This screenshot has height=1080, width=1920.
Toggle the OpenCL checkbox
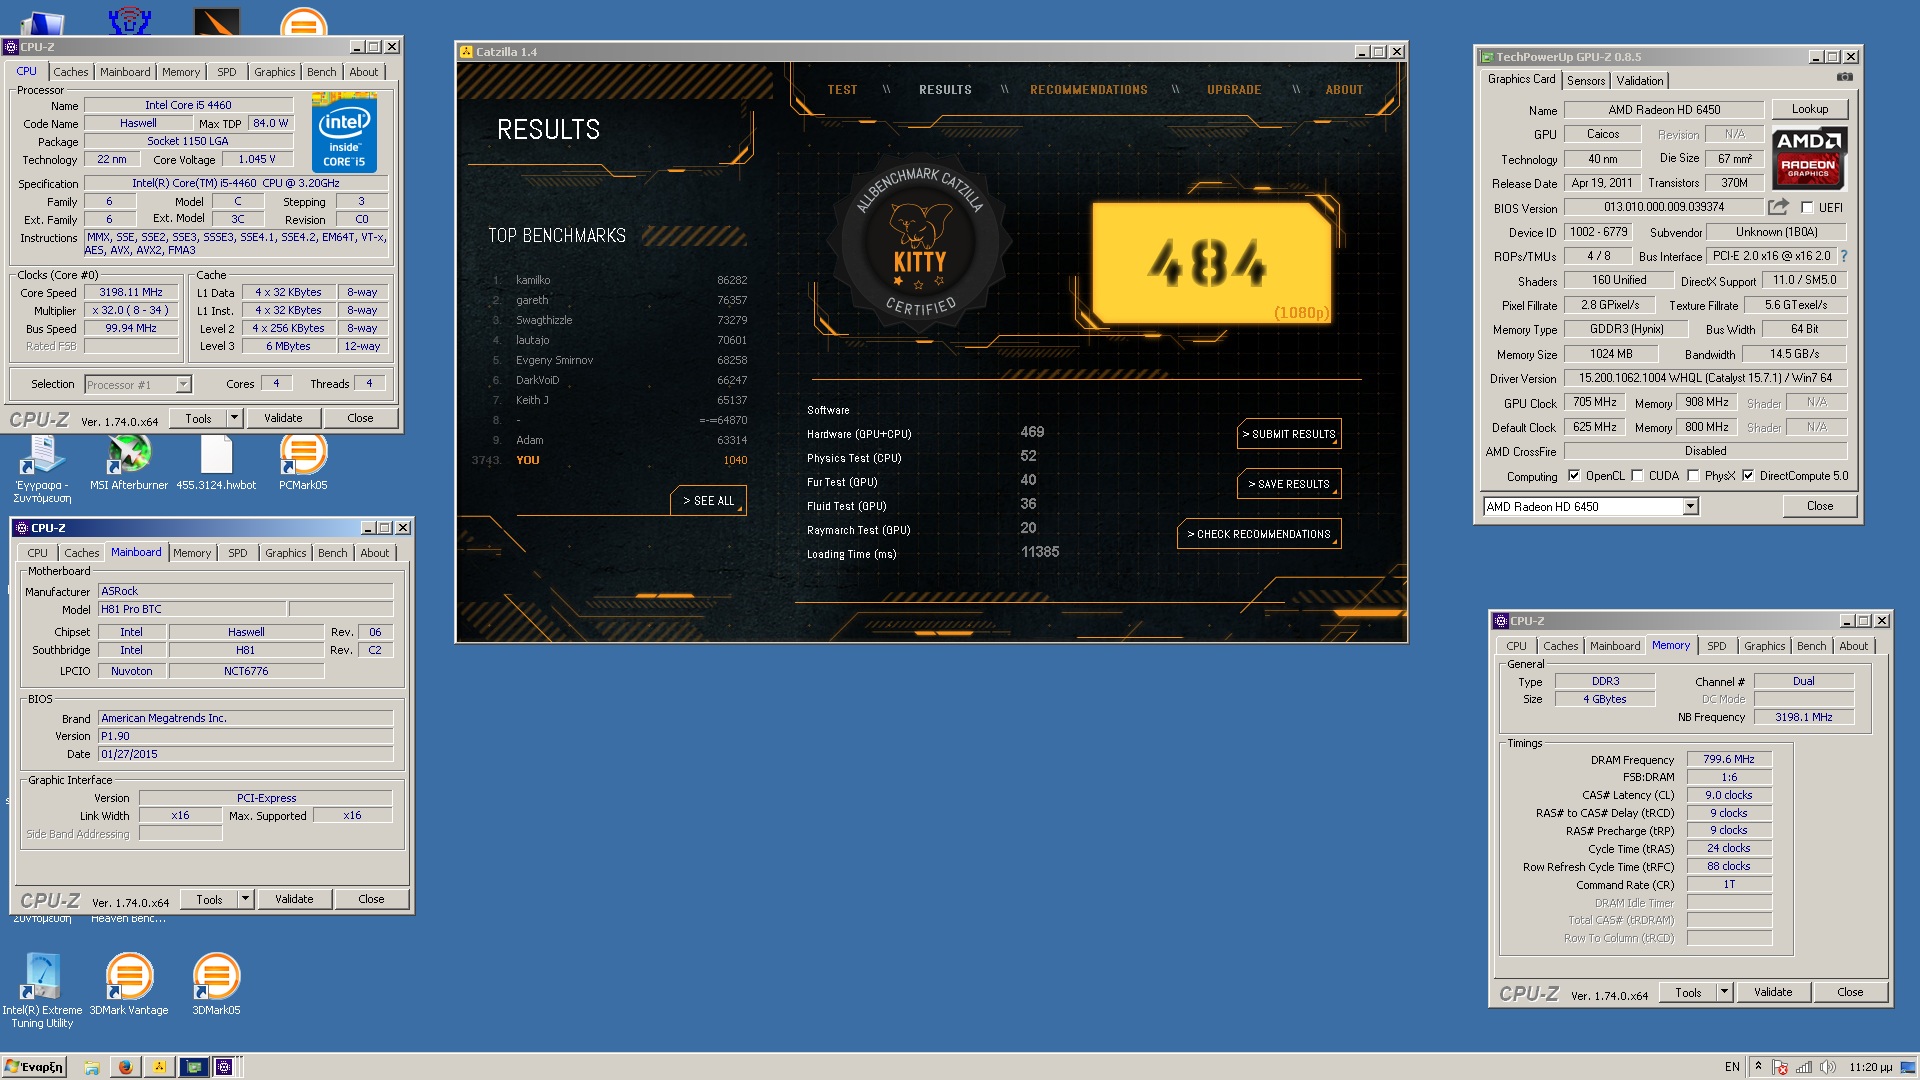[x=1574, y=476]
